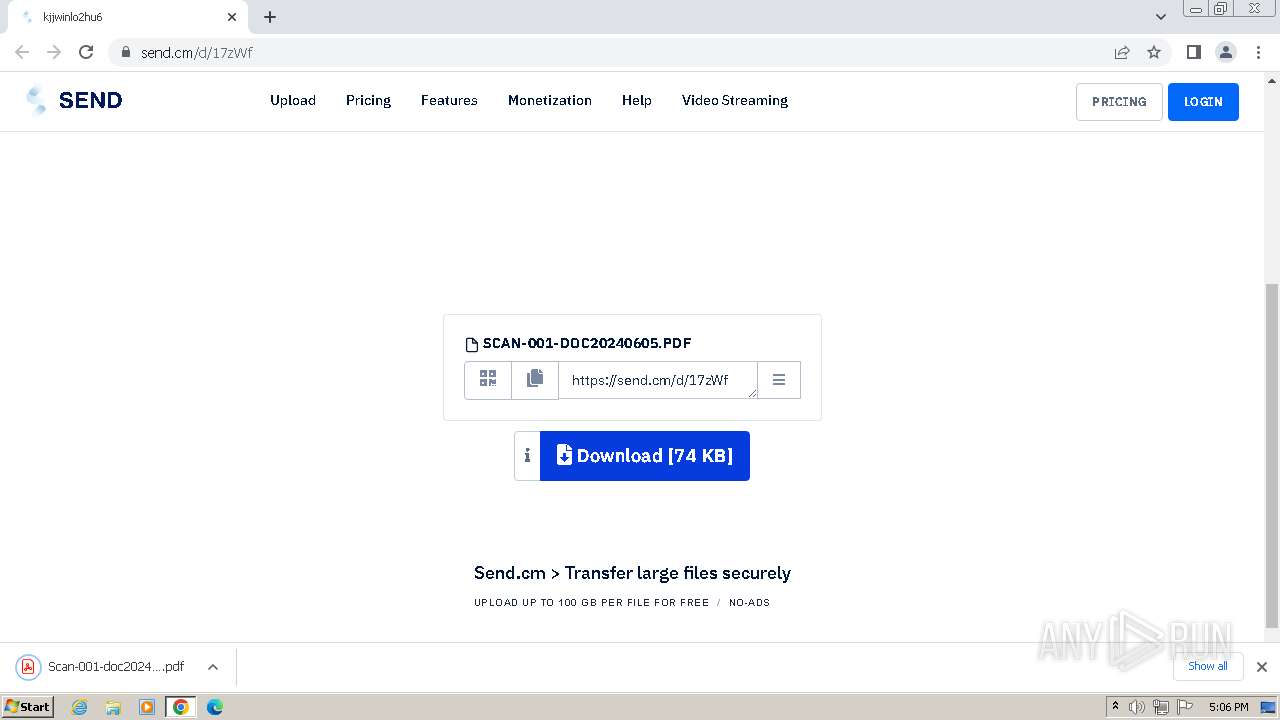Copy the link with the copy icon
1280x720 pixels.
(535, 380)
